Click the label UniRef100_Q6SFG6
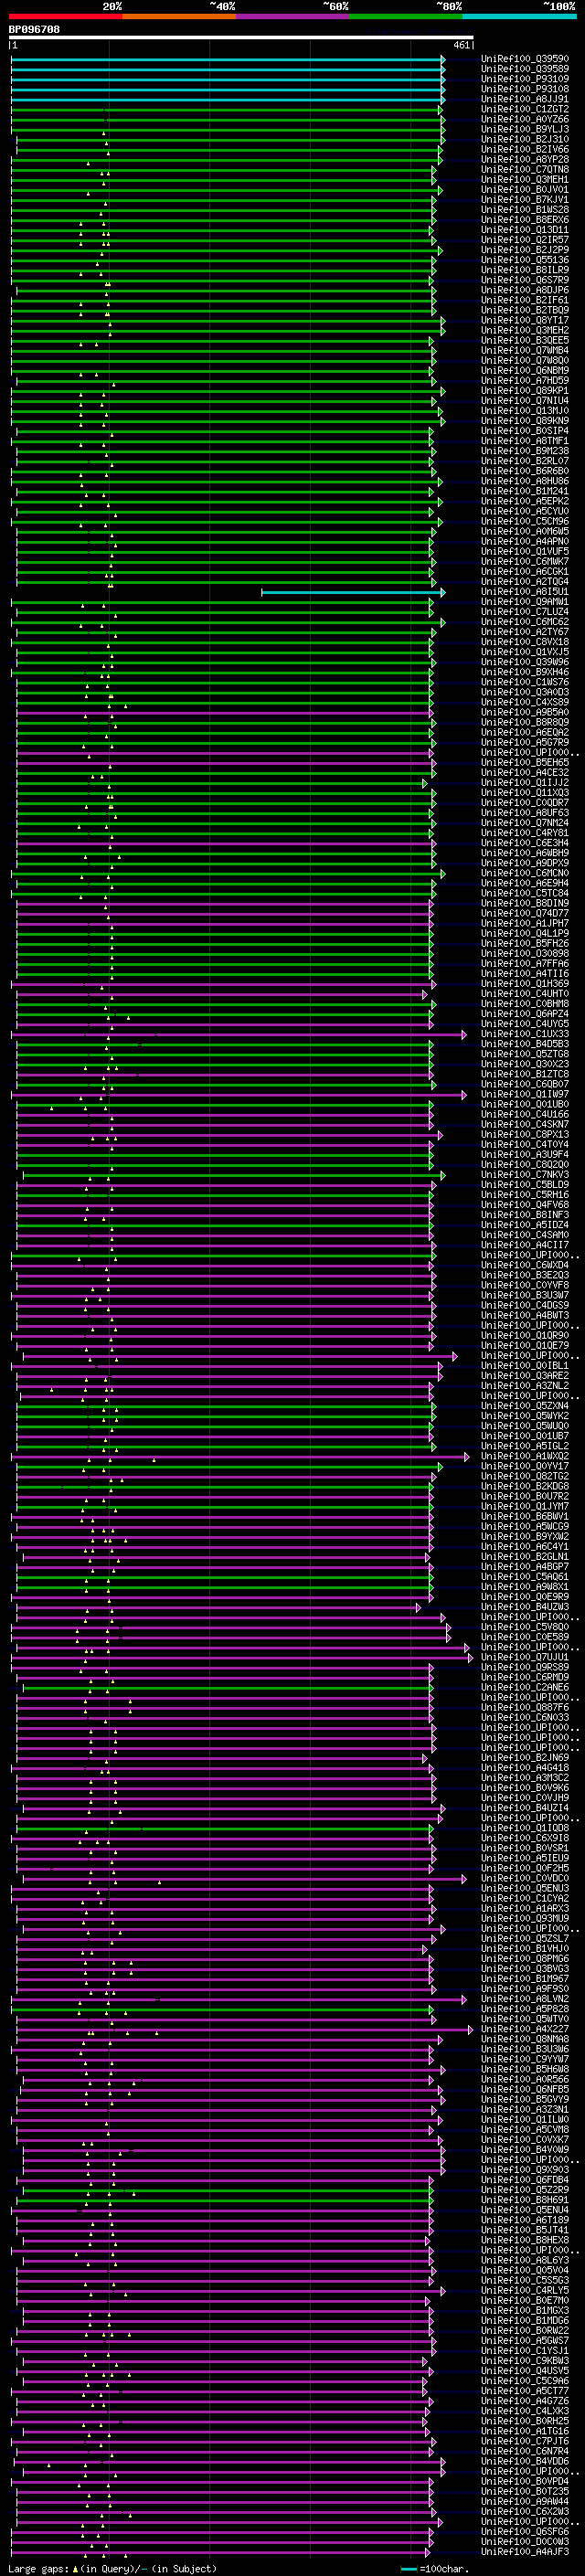The width and height of the screenshot is (585, 2576). point(525,2531)
